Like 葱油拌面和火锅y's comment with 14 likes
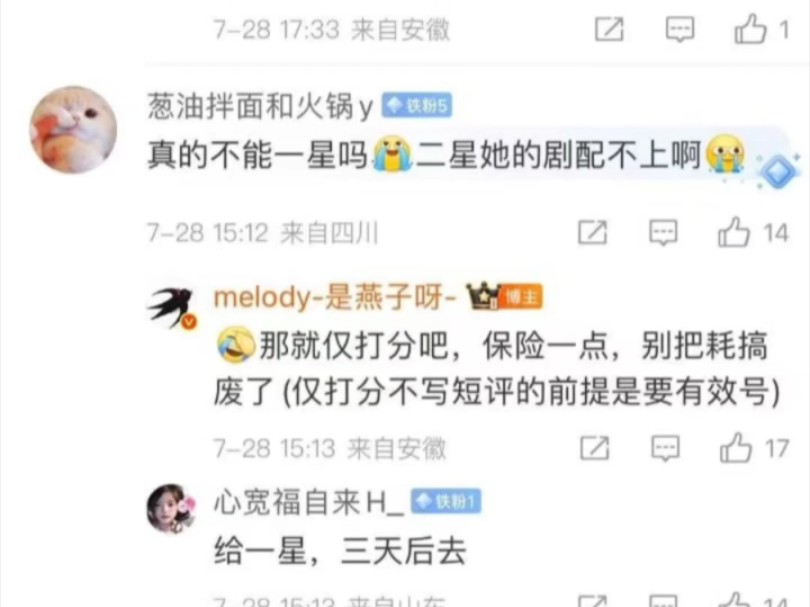The height and width of the screenshot is (607, 810). click(x=734, y=232)
